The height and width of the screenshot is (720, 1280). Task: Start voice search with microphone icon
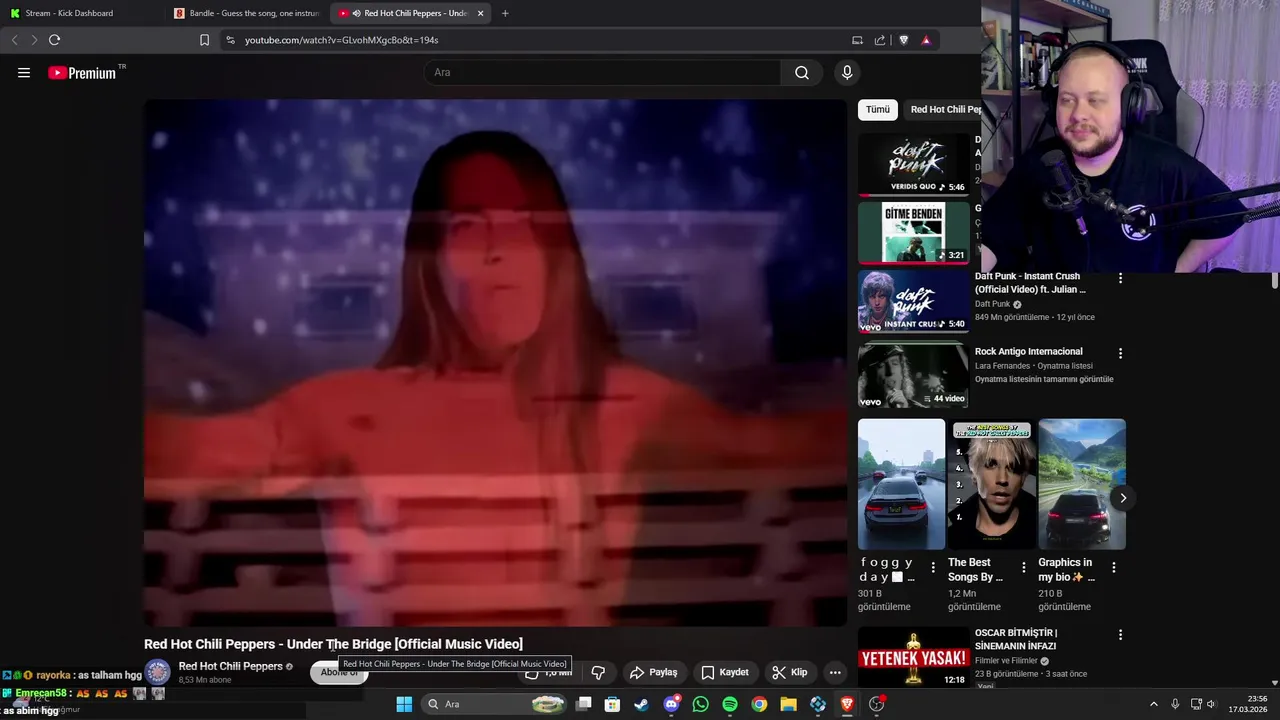(x=847, y=72)
